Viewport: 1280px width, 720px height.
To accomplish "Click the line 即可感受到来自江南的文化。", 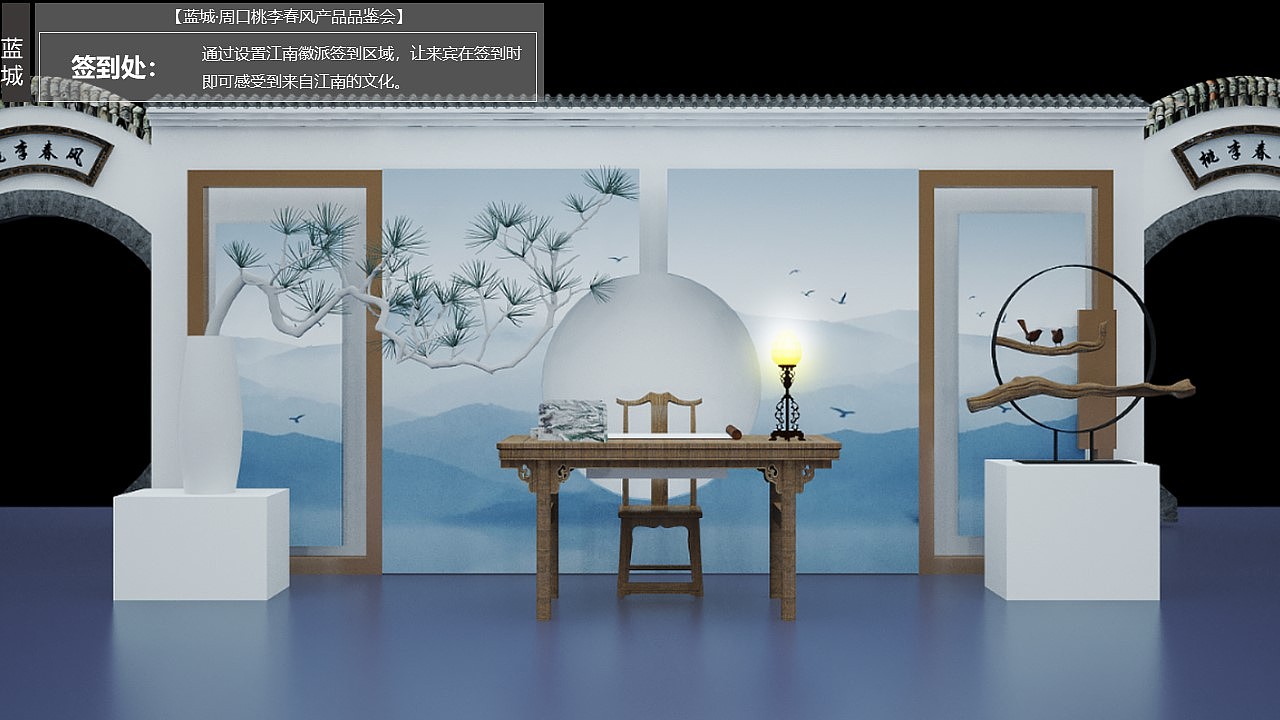I will point(303,82).
